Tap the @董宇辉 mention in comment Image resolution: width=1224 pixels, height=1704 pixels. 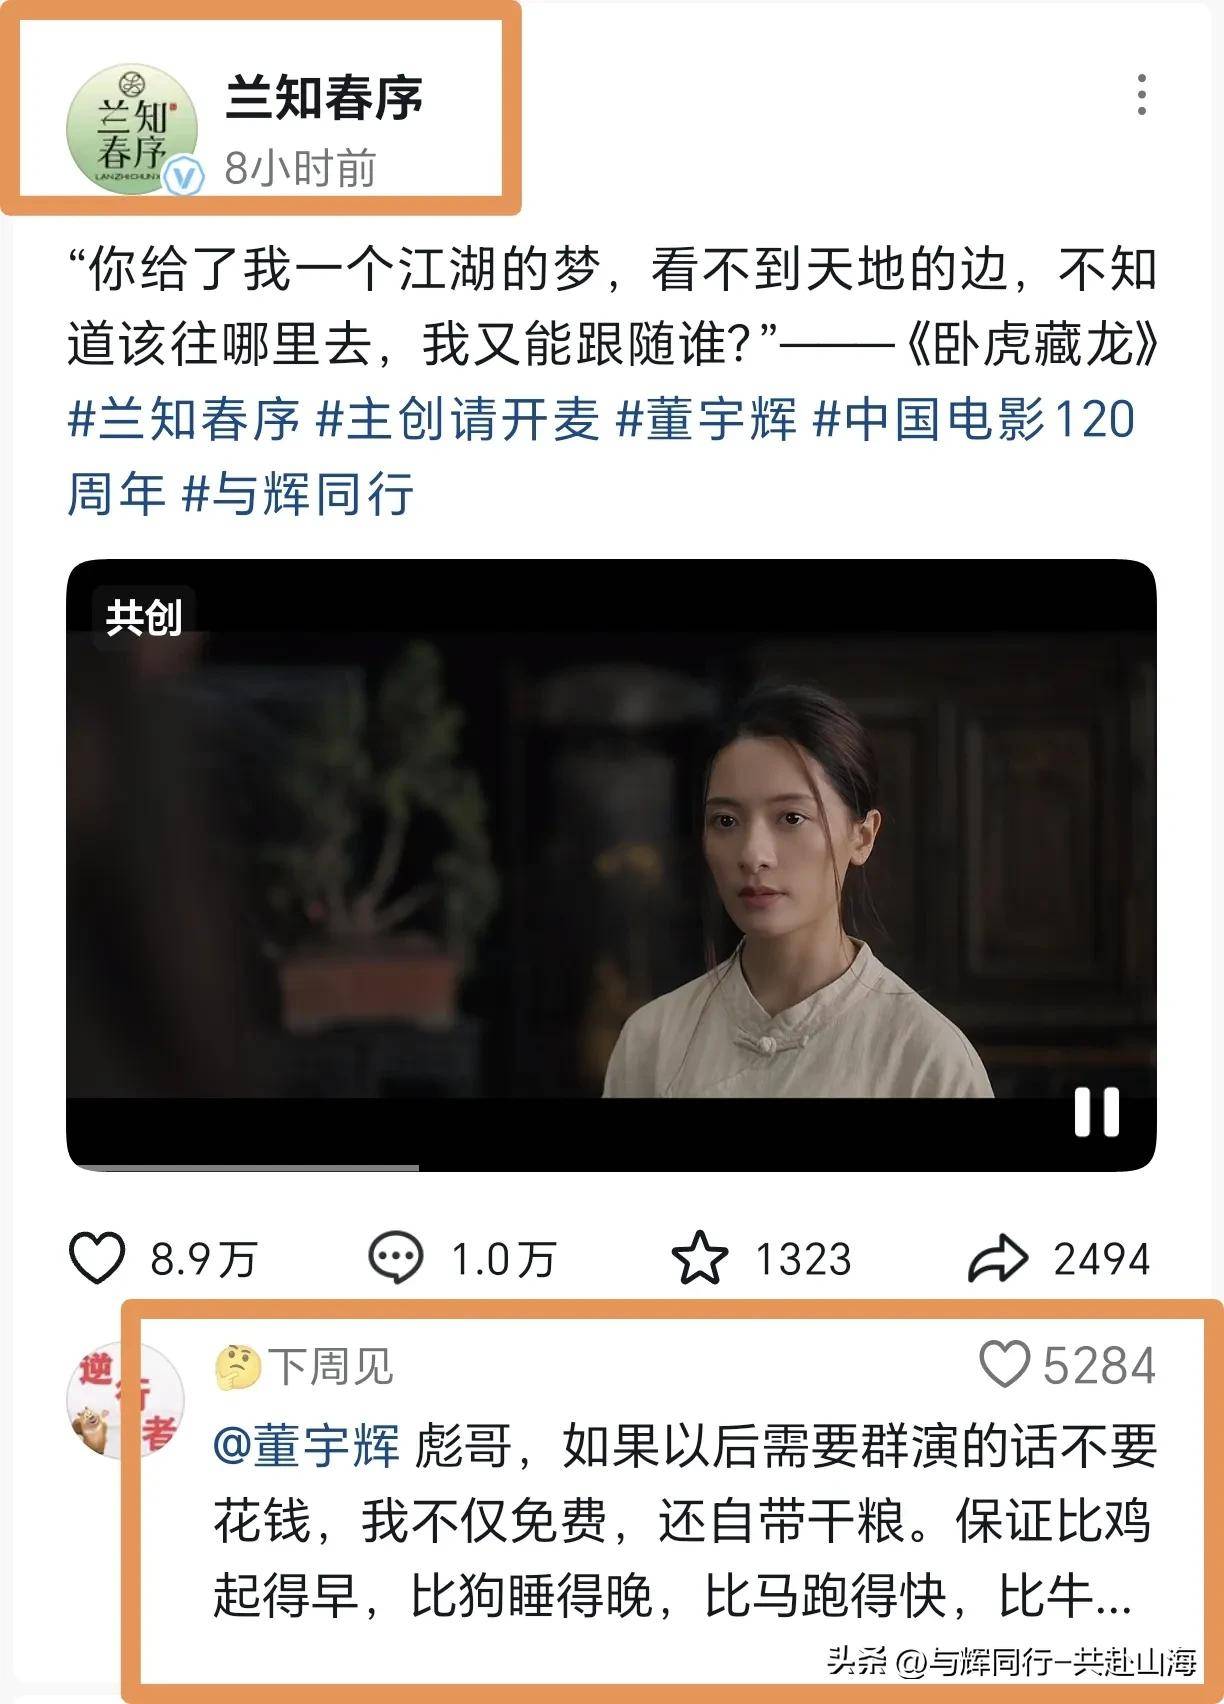tap(306, 1446)
